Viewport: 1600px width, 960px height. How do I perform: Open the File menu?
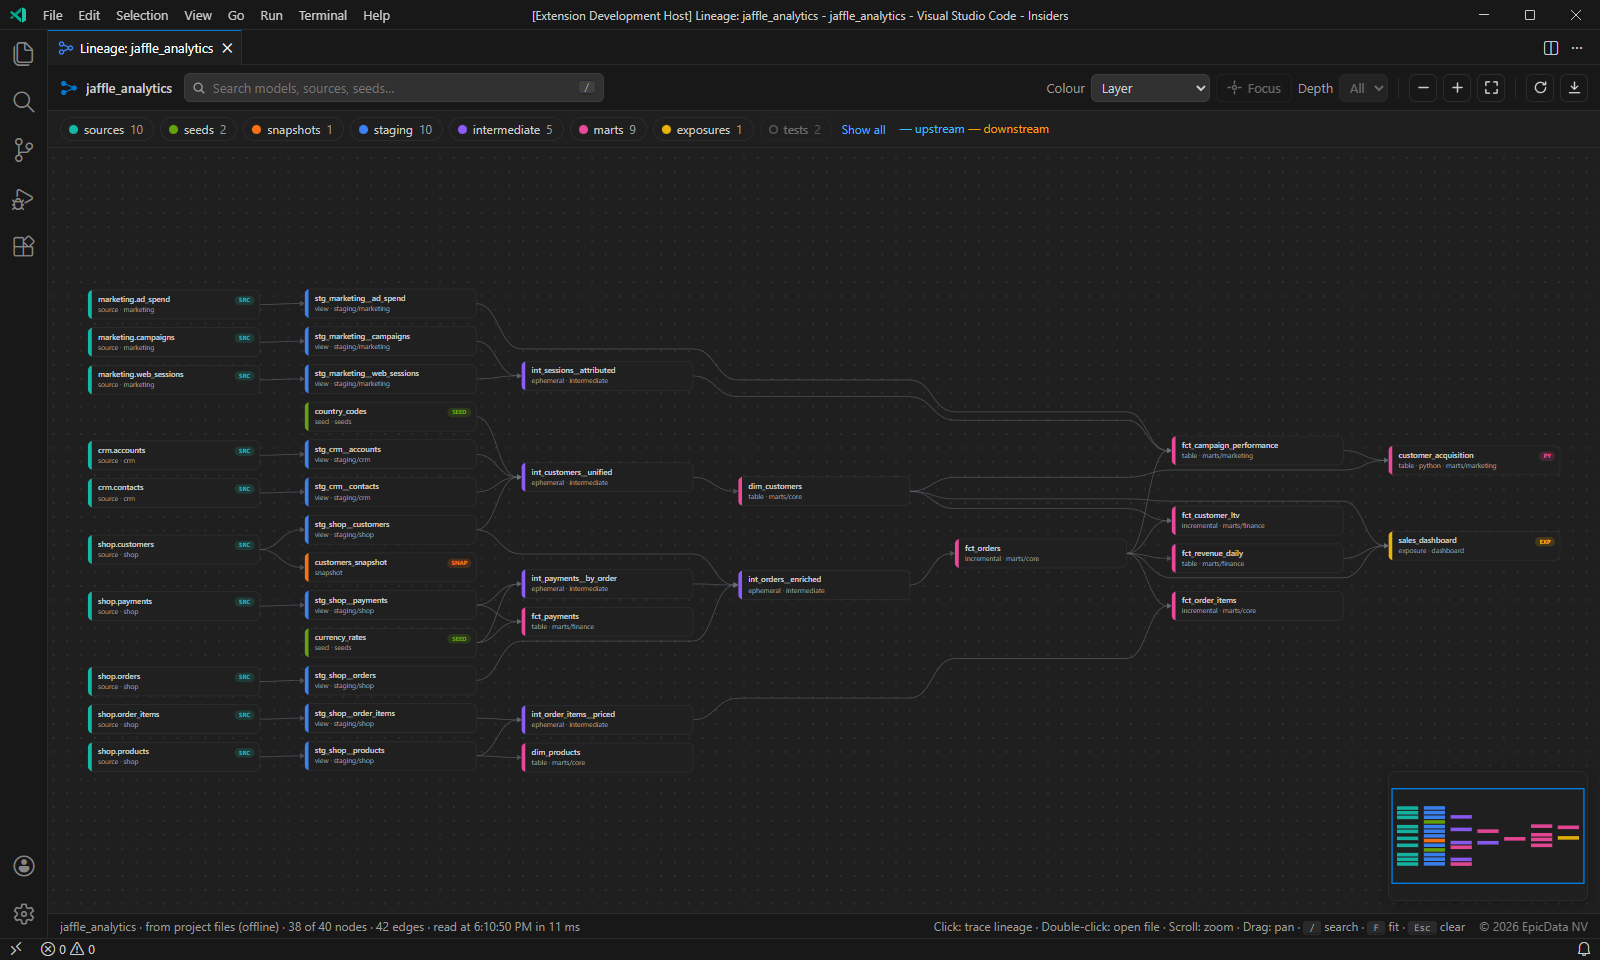[x=53, y=15]
